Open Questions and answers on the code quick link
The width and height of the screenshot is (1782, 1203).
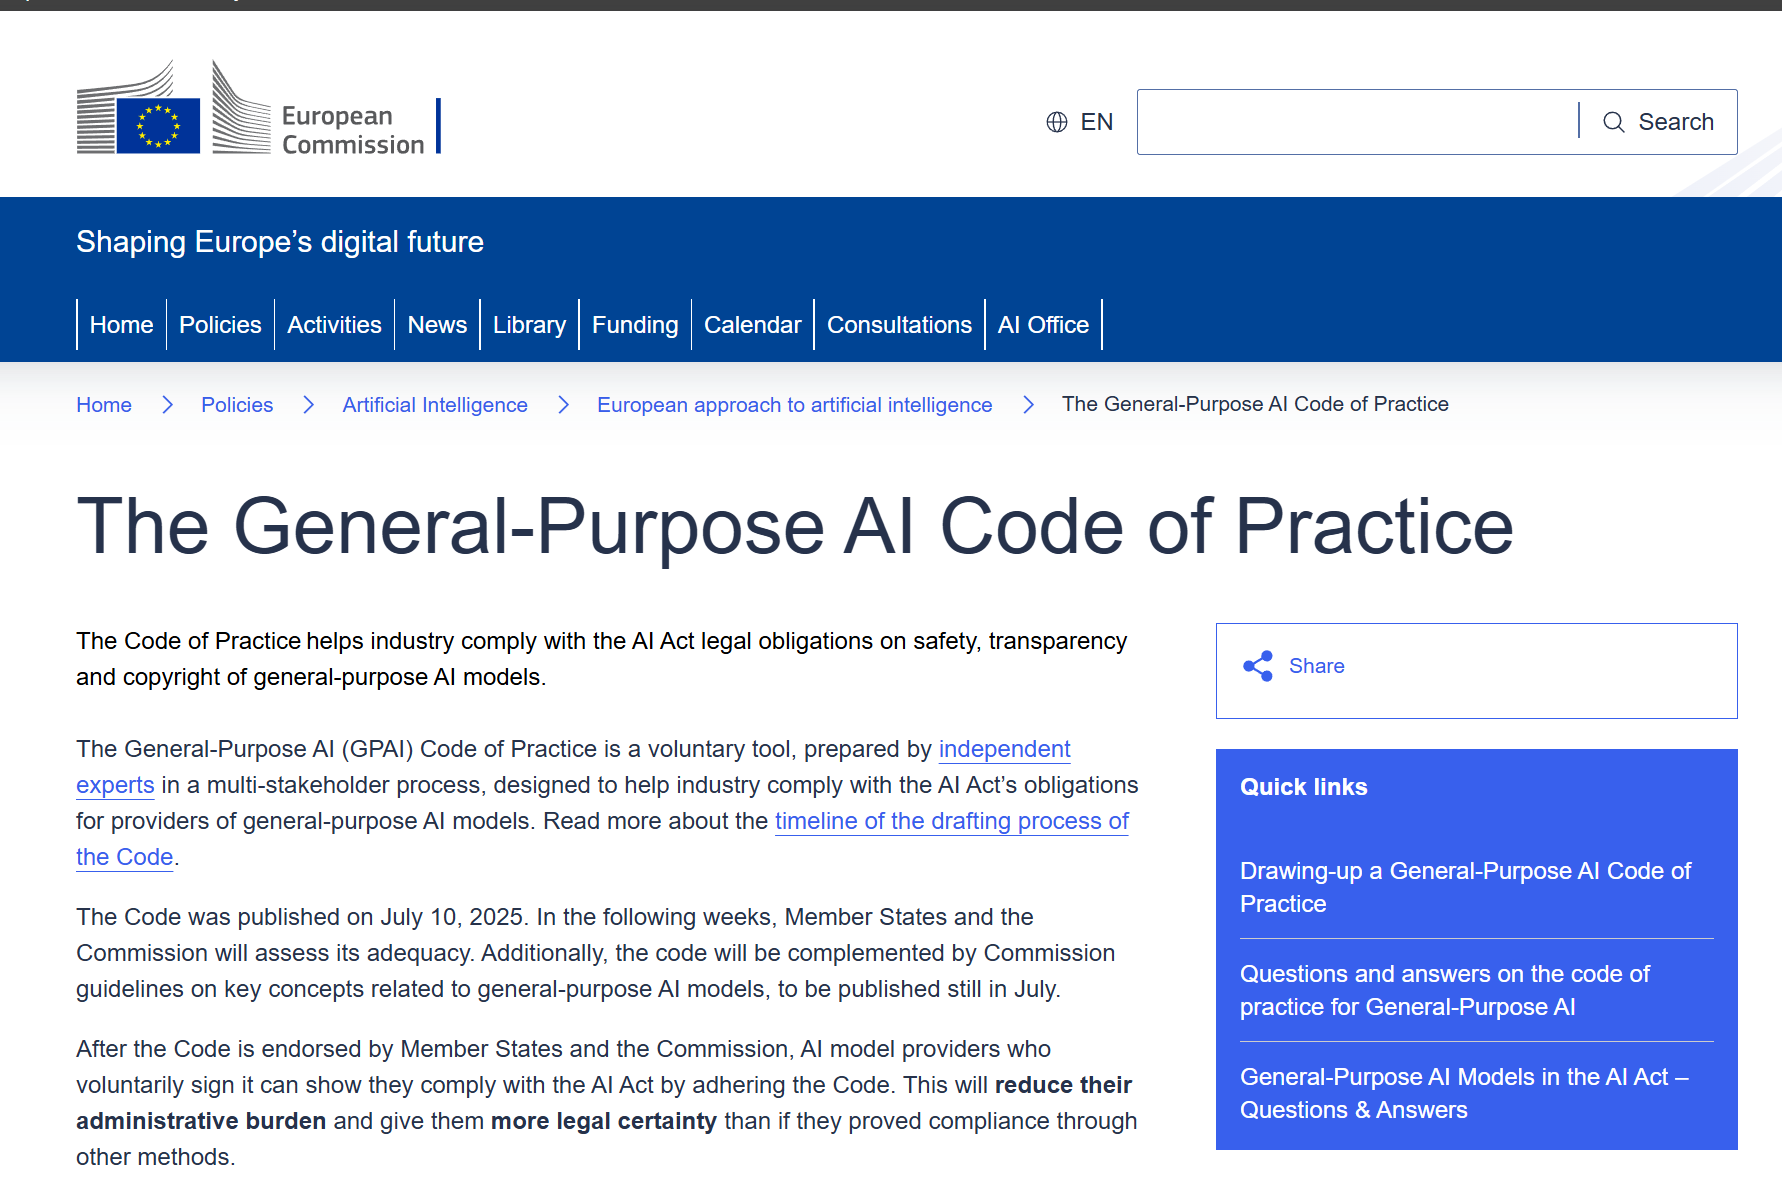coord(1444,990)
